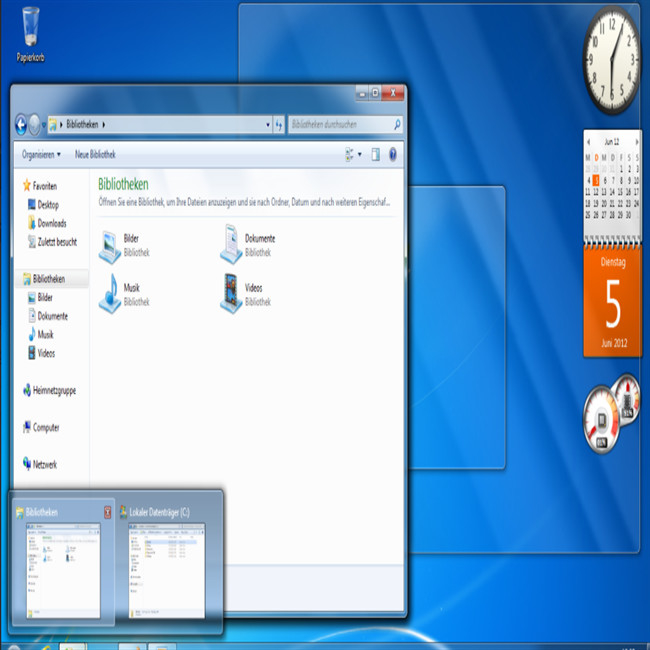Select Desktop in the navigation pane

(43, 204)
